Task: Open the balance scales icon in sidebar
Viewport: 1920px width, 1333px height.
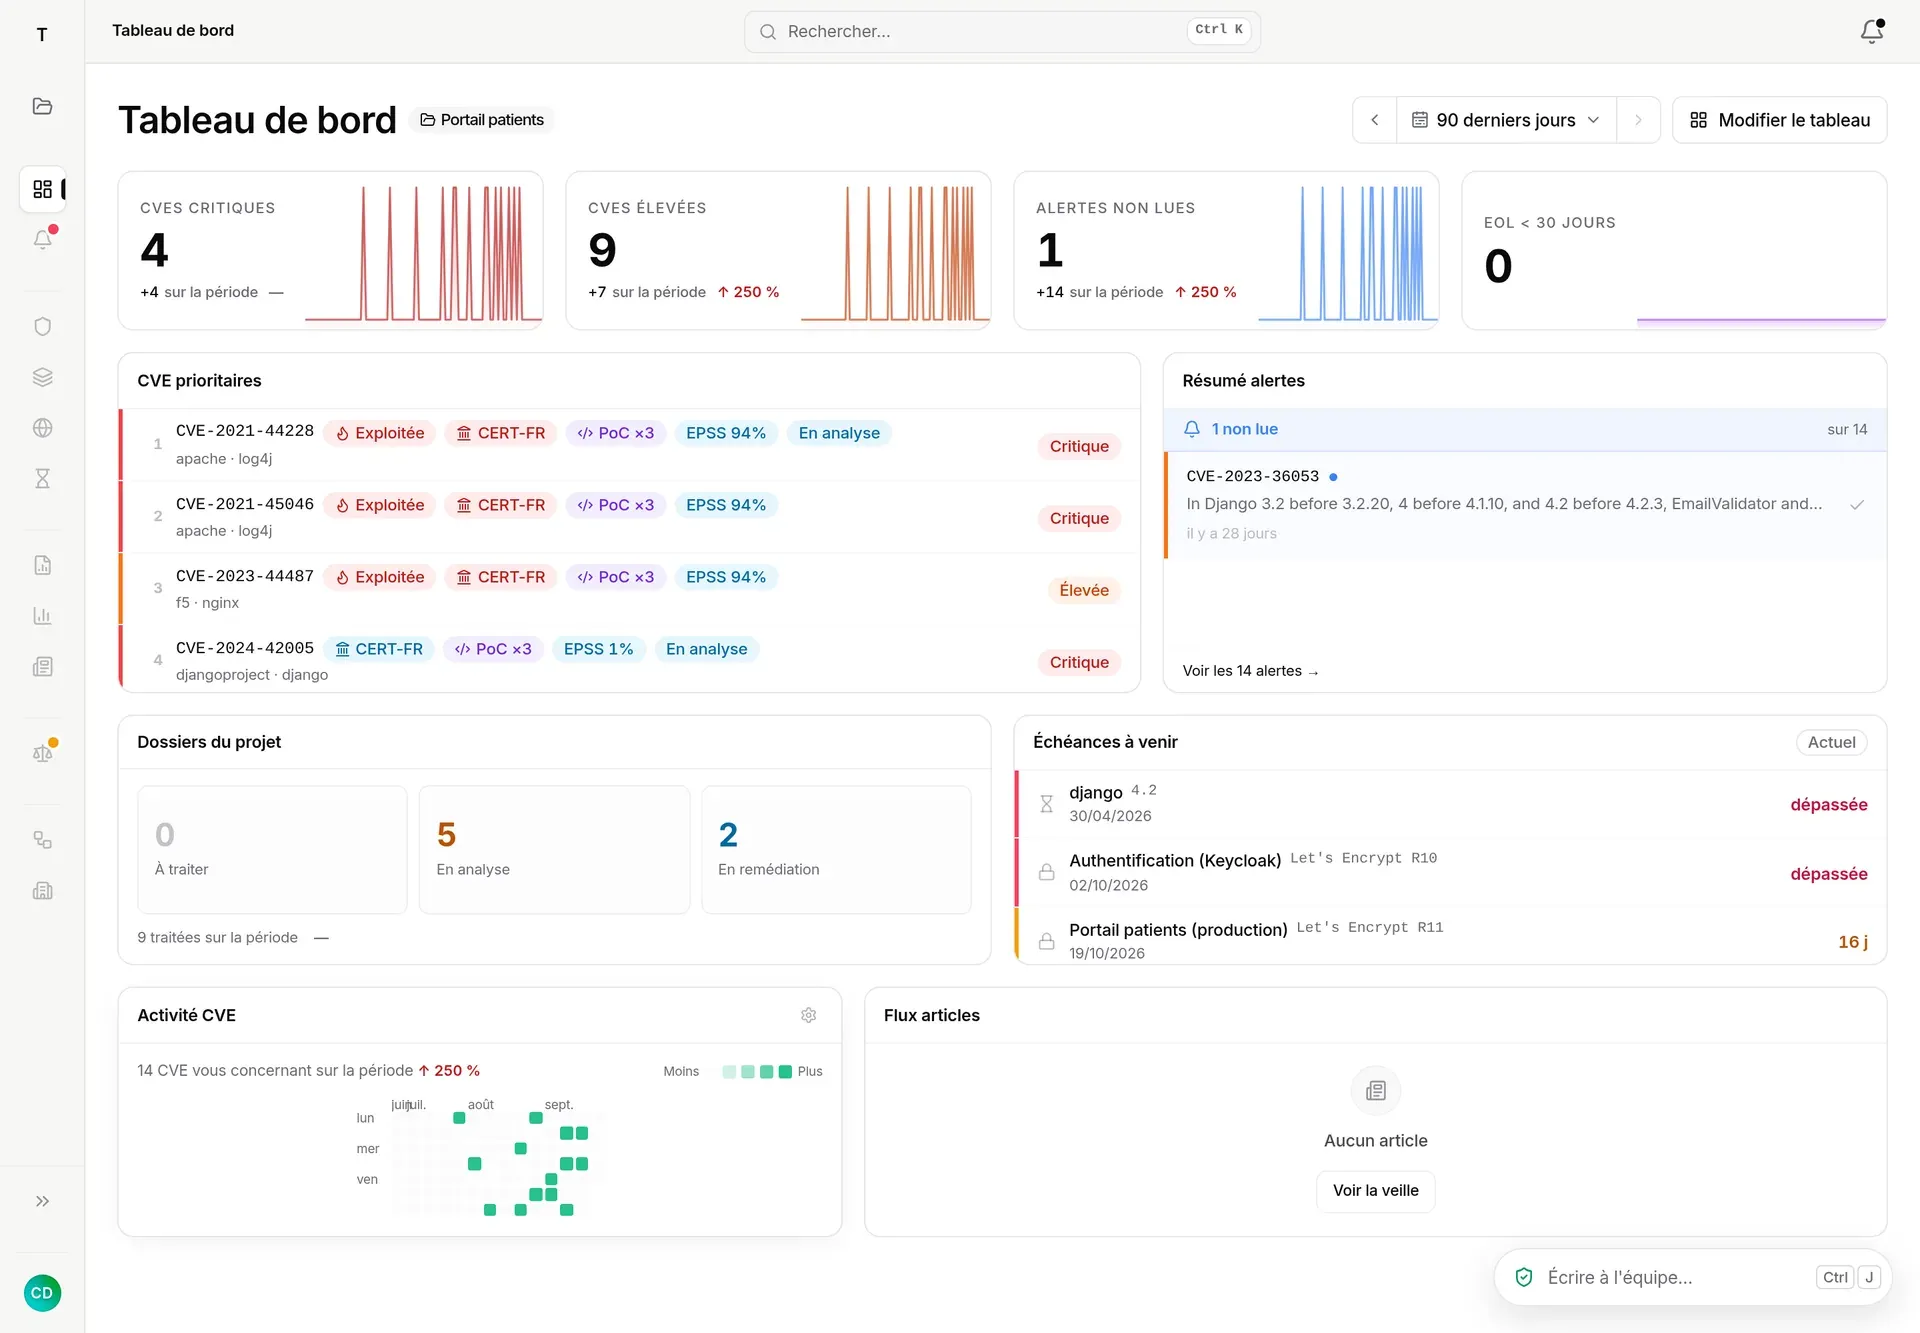Action: coord(42,753)
